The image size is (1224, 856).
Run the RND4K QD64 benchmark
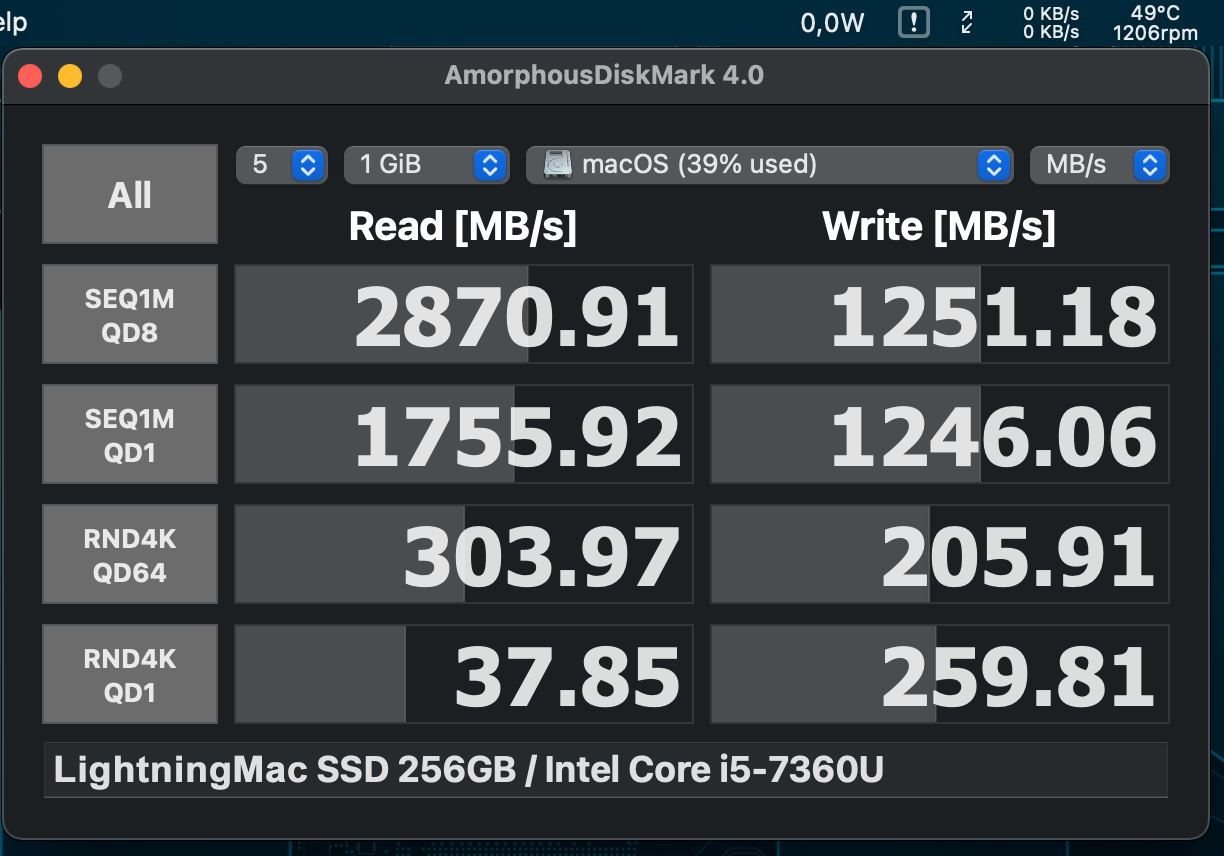[x=130, y=554]
